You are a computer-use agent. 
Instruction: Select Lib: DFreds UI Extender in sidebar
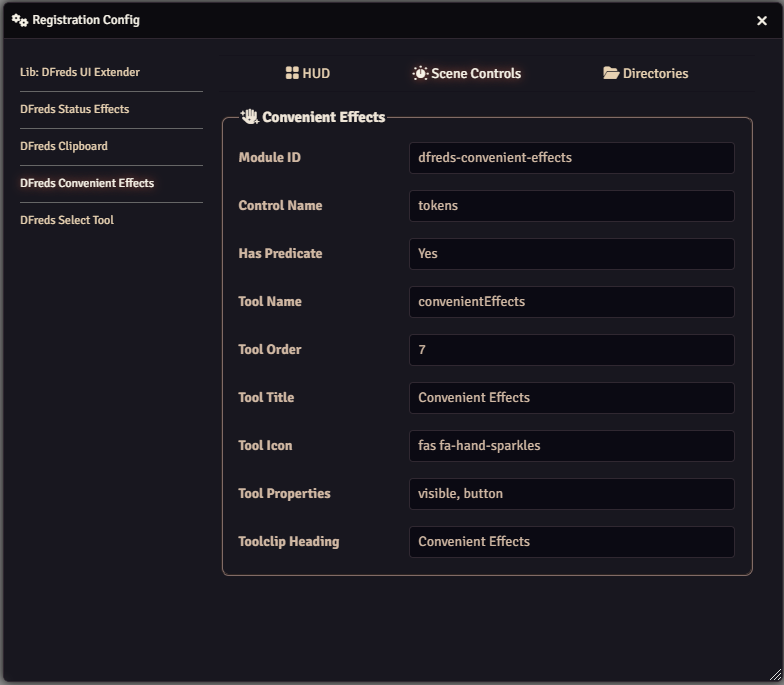click(80, 72)
